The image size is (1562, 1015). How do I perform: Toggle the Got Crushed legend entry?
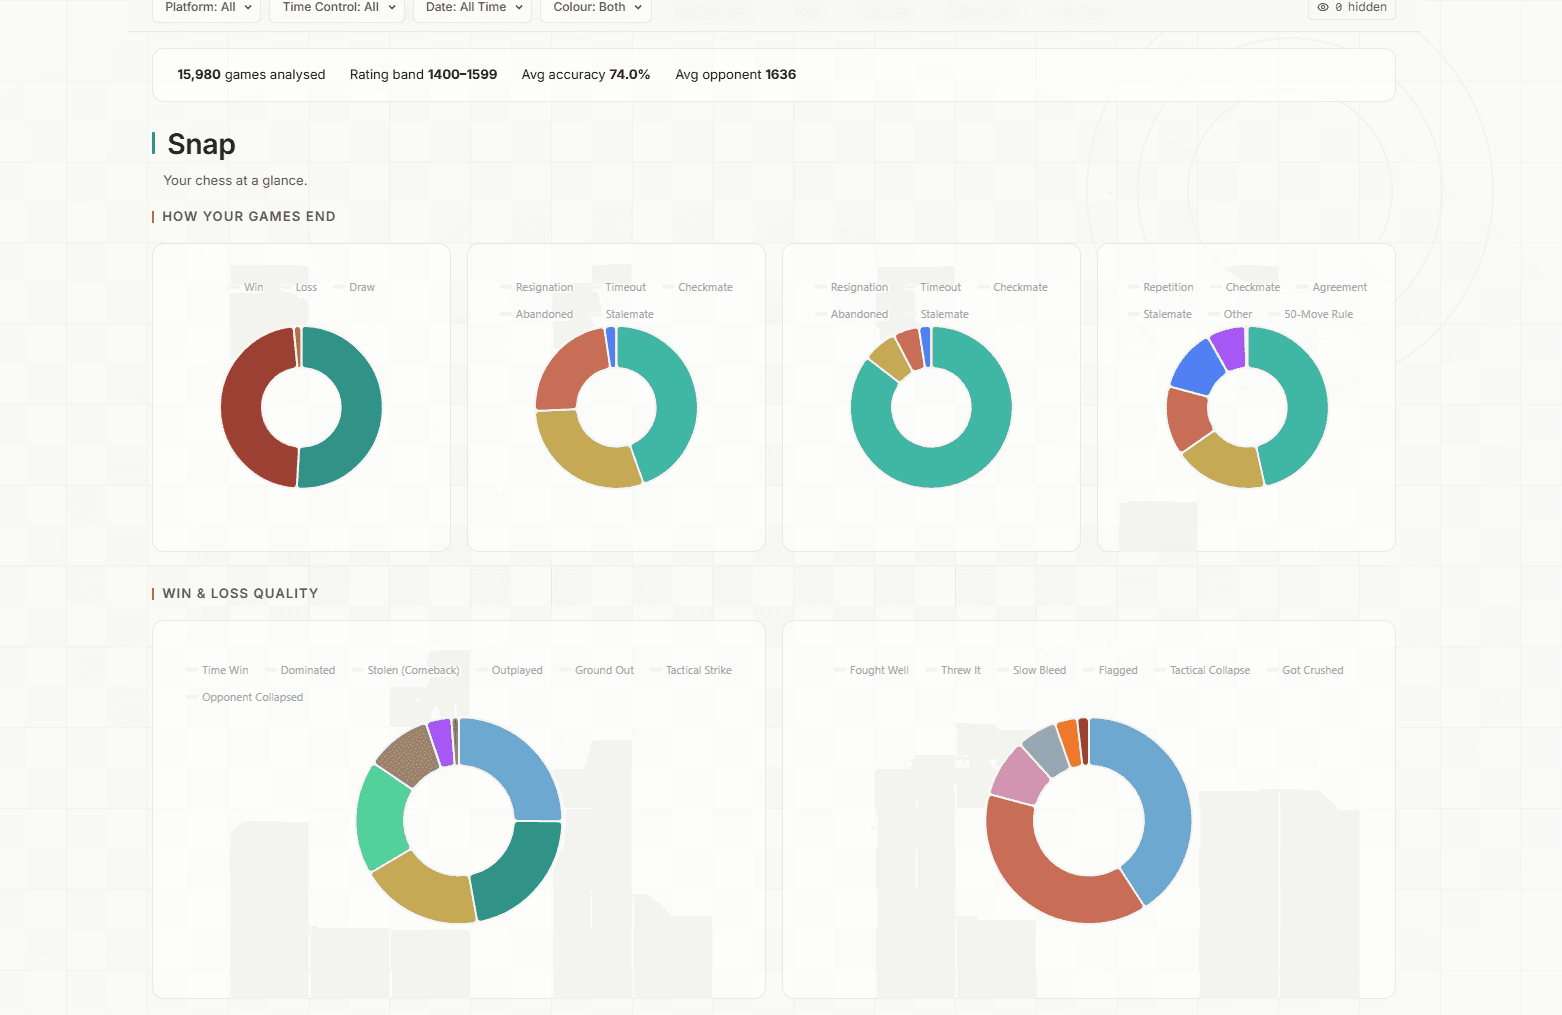click(x=1305, y=670)
